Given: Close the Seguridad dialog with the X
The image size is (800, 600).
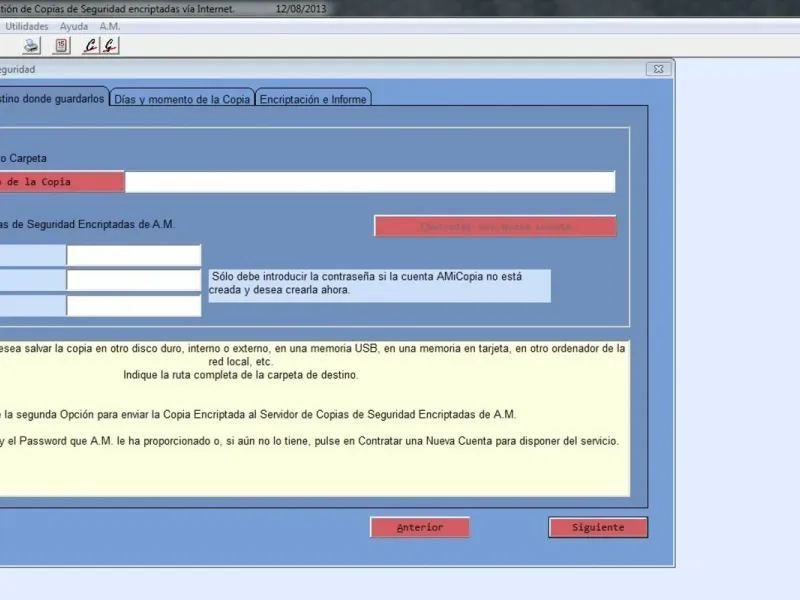Looking at the screenshot, I should click(x=658, y=69).
